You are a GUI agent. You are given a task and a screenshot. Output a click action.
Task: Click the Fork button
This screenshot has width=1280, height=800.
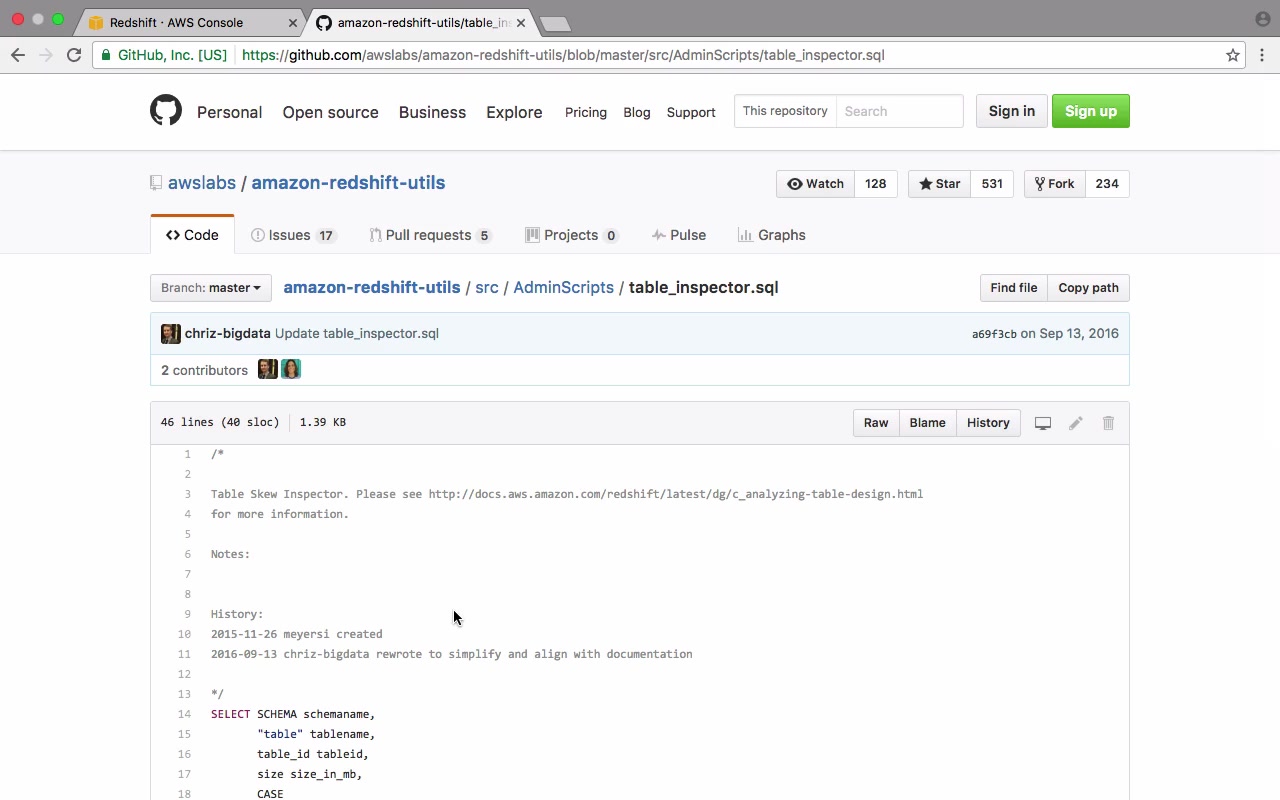tap(1054, 184)
